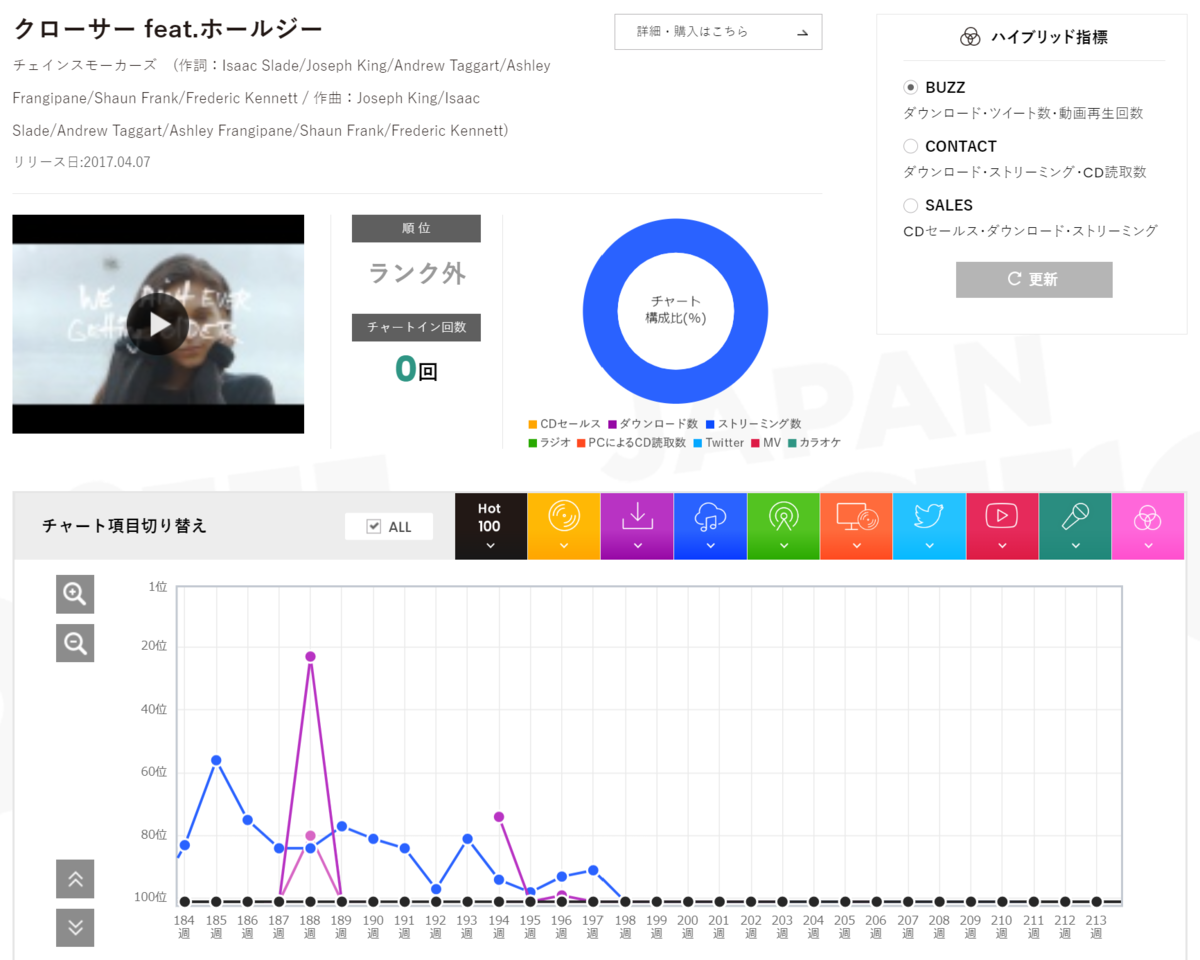Click the double down-arrow chart button
Viewport: 1200px width, 960px height.
pos(75,927)
